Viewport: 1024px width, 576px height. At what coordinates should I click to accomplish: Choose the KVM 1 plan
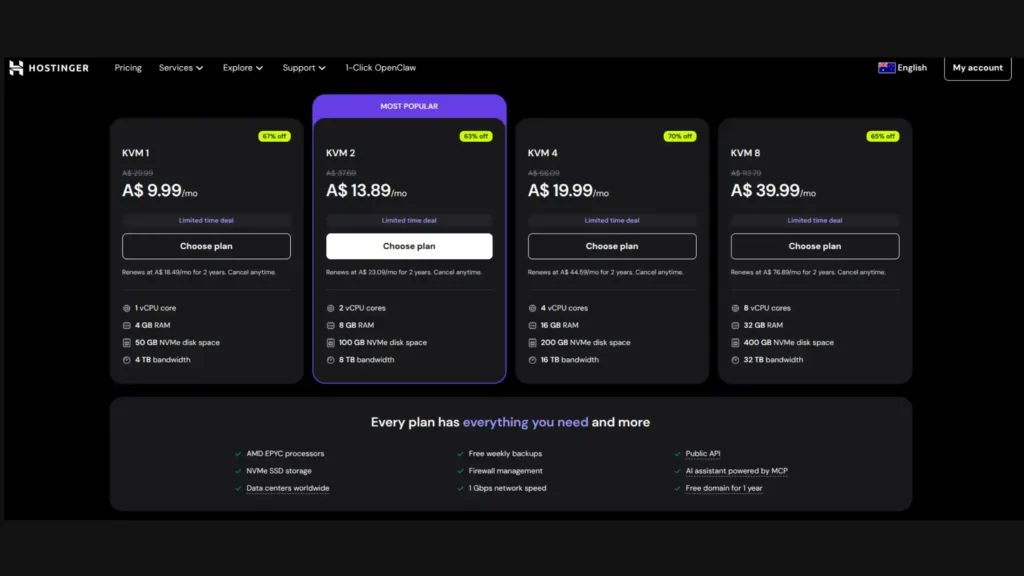pyautogui.click(x=206, y=246)
